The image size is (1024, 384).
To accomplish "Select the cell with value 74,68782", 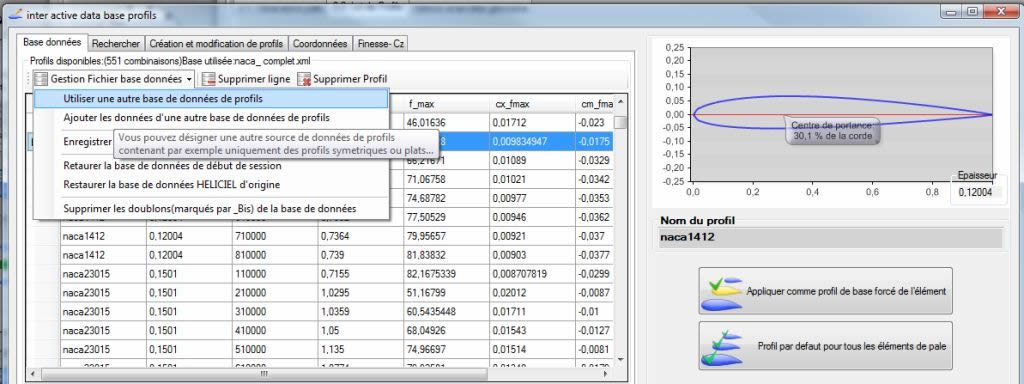I will pos(446,199).
